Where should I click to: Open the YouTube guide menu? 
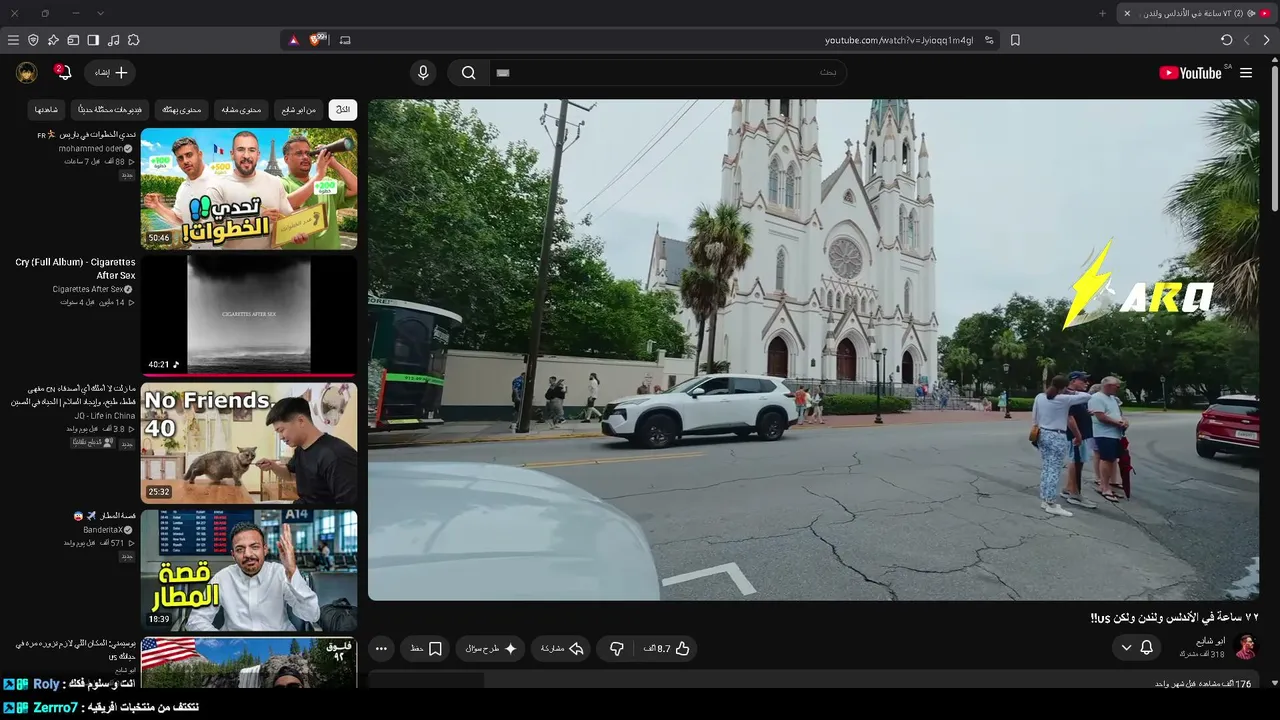(1246, 73)
